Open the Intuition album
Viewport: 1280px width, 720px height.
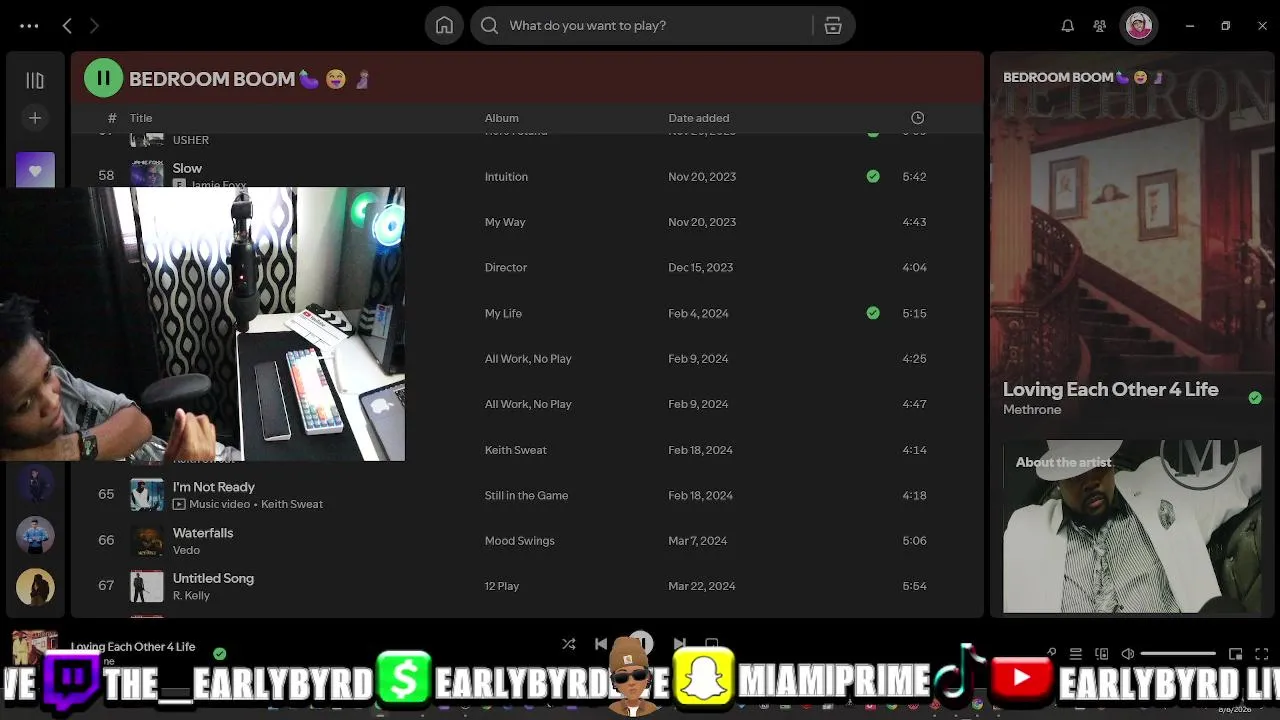(x=506, y=177)
